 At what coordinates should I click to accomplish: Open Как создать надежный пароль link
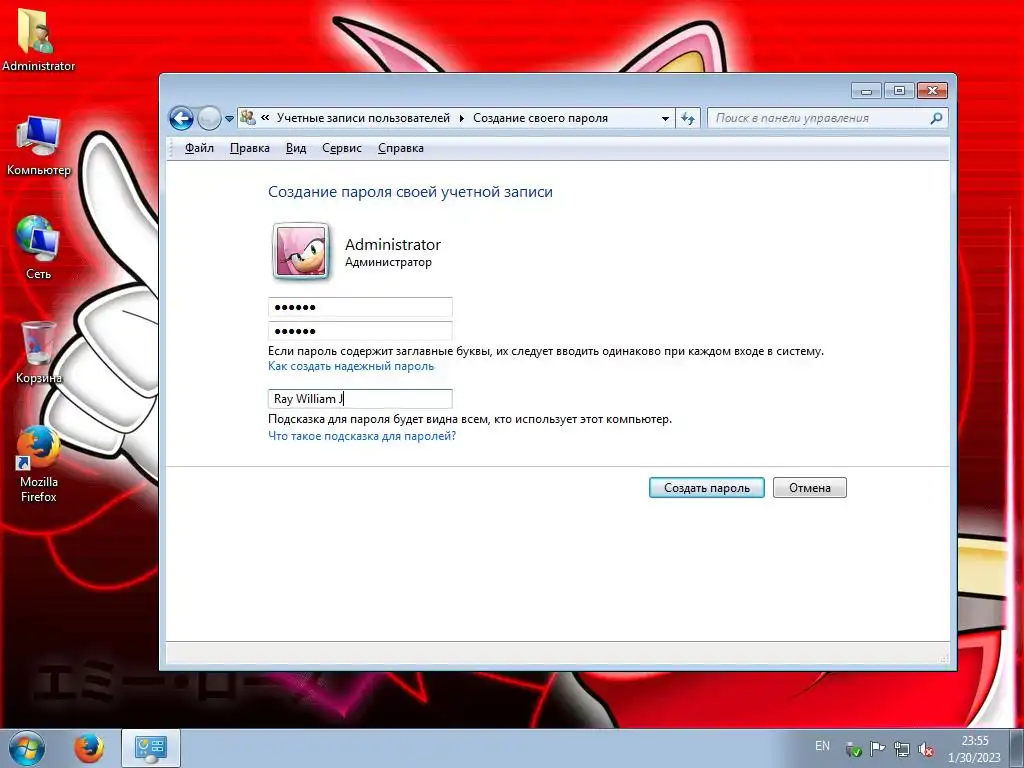pos(351,366)
